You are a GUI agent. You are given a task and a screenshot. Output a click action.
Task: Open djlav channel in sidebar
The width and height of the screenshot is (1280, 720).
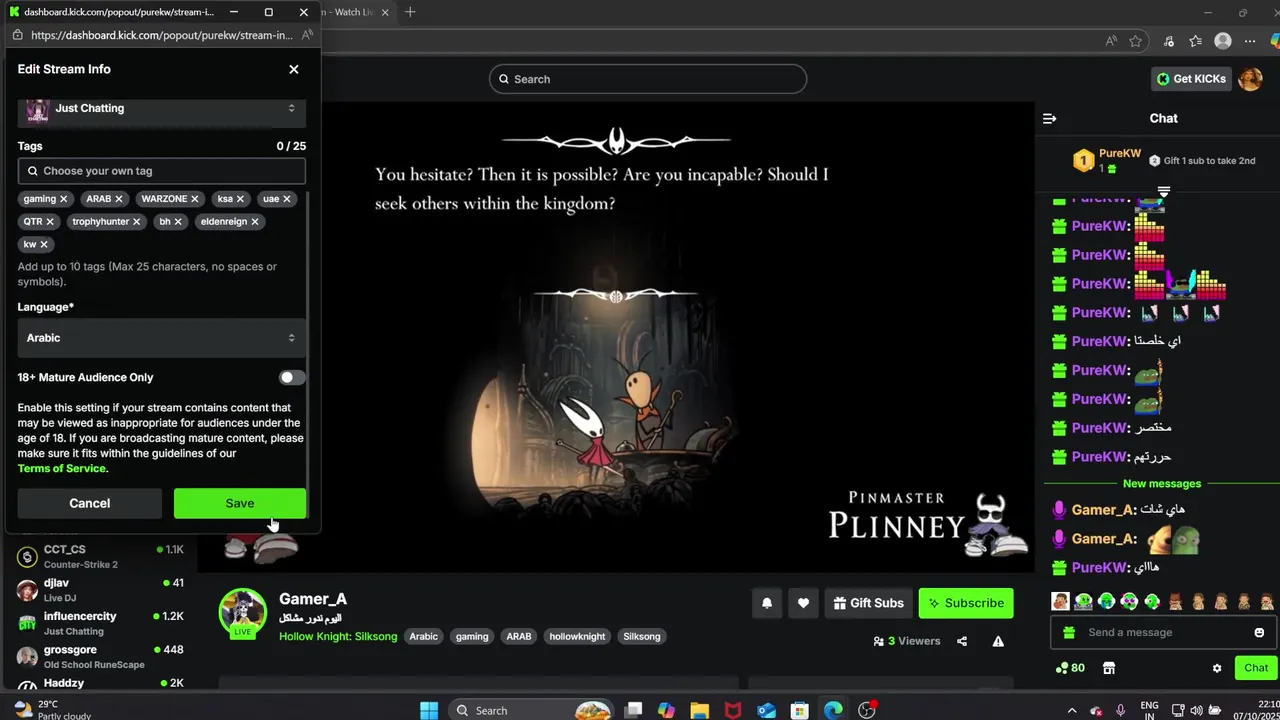coord(100,589)
